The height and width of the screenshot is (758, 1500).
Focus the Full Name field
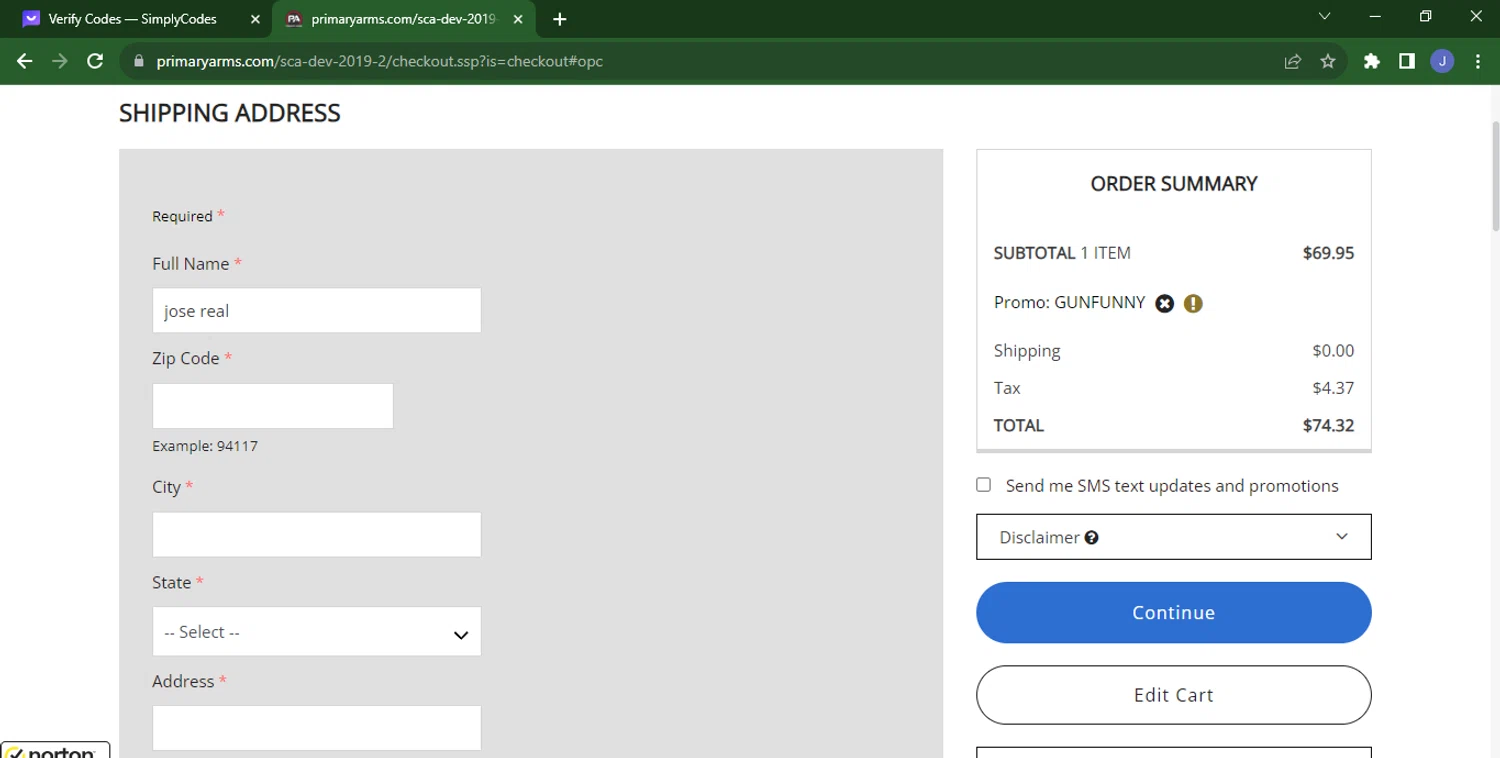coord(317,311)
